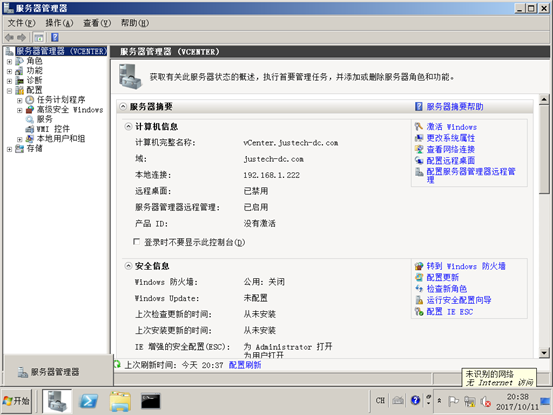Click the 服务 magnifier icon in tree
This screenshot has width=553, height=415.
click(30, 120)
